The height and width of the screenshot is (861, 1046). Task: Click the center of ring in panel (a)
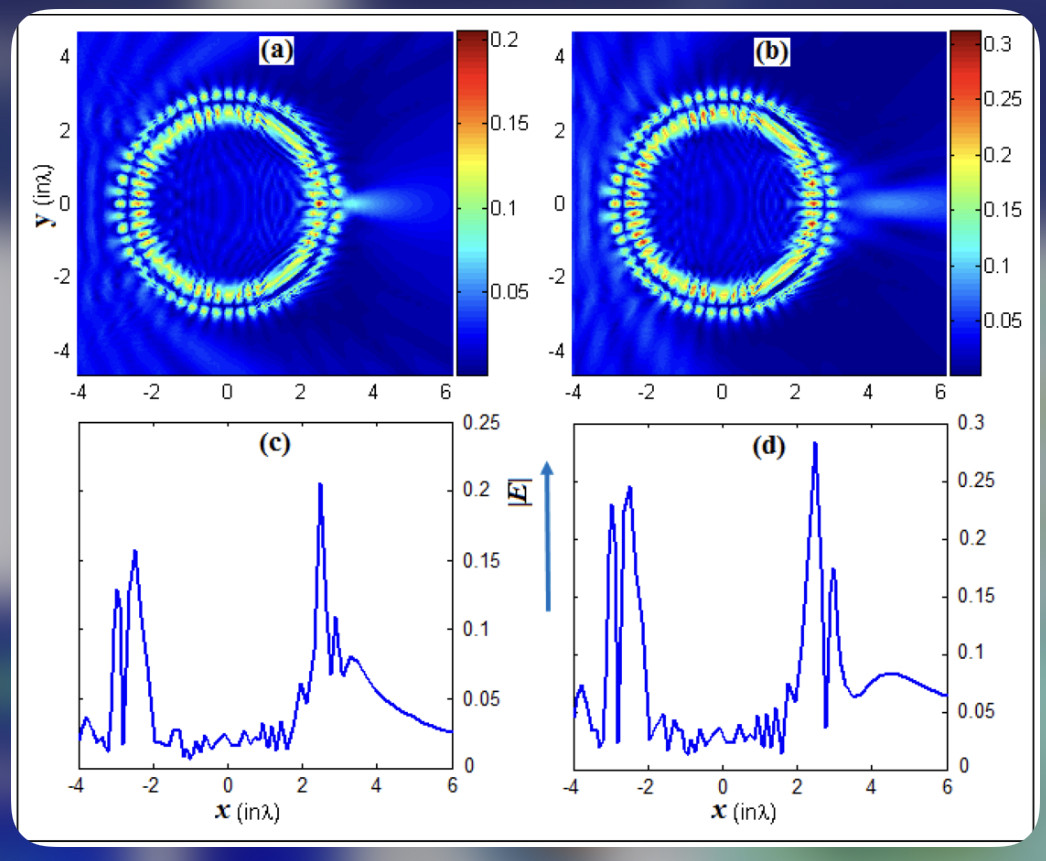228,204
